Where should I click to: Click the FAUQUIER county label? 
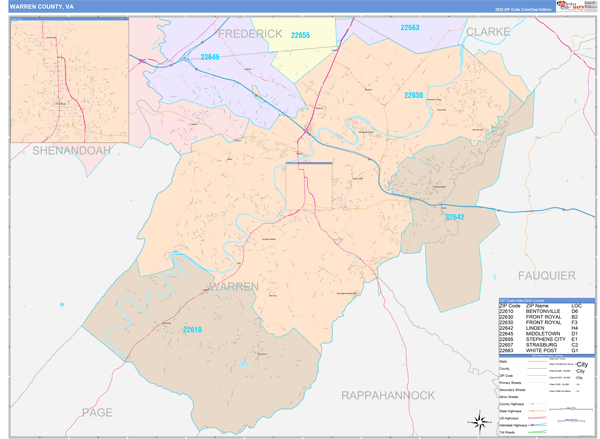546,274
